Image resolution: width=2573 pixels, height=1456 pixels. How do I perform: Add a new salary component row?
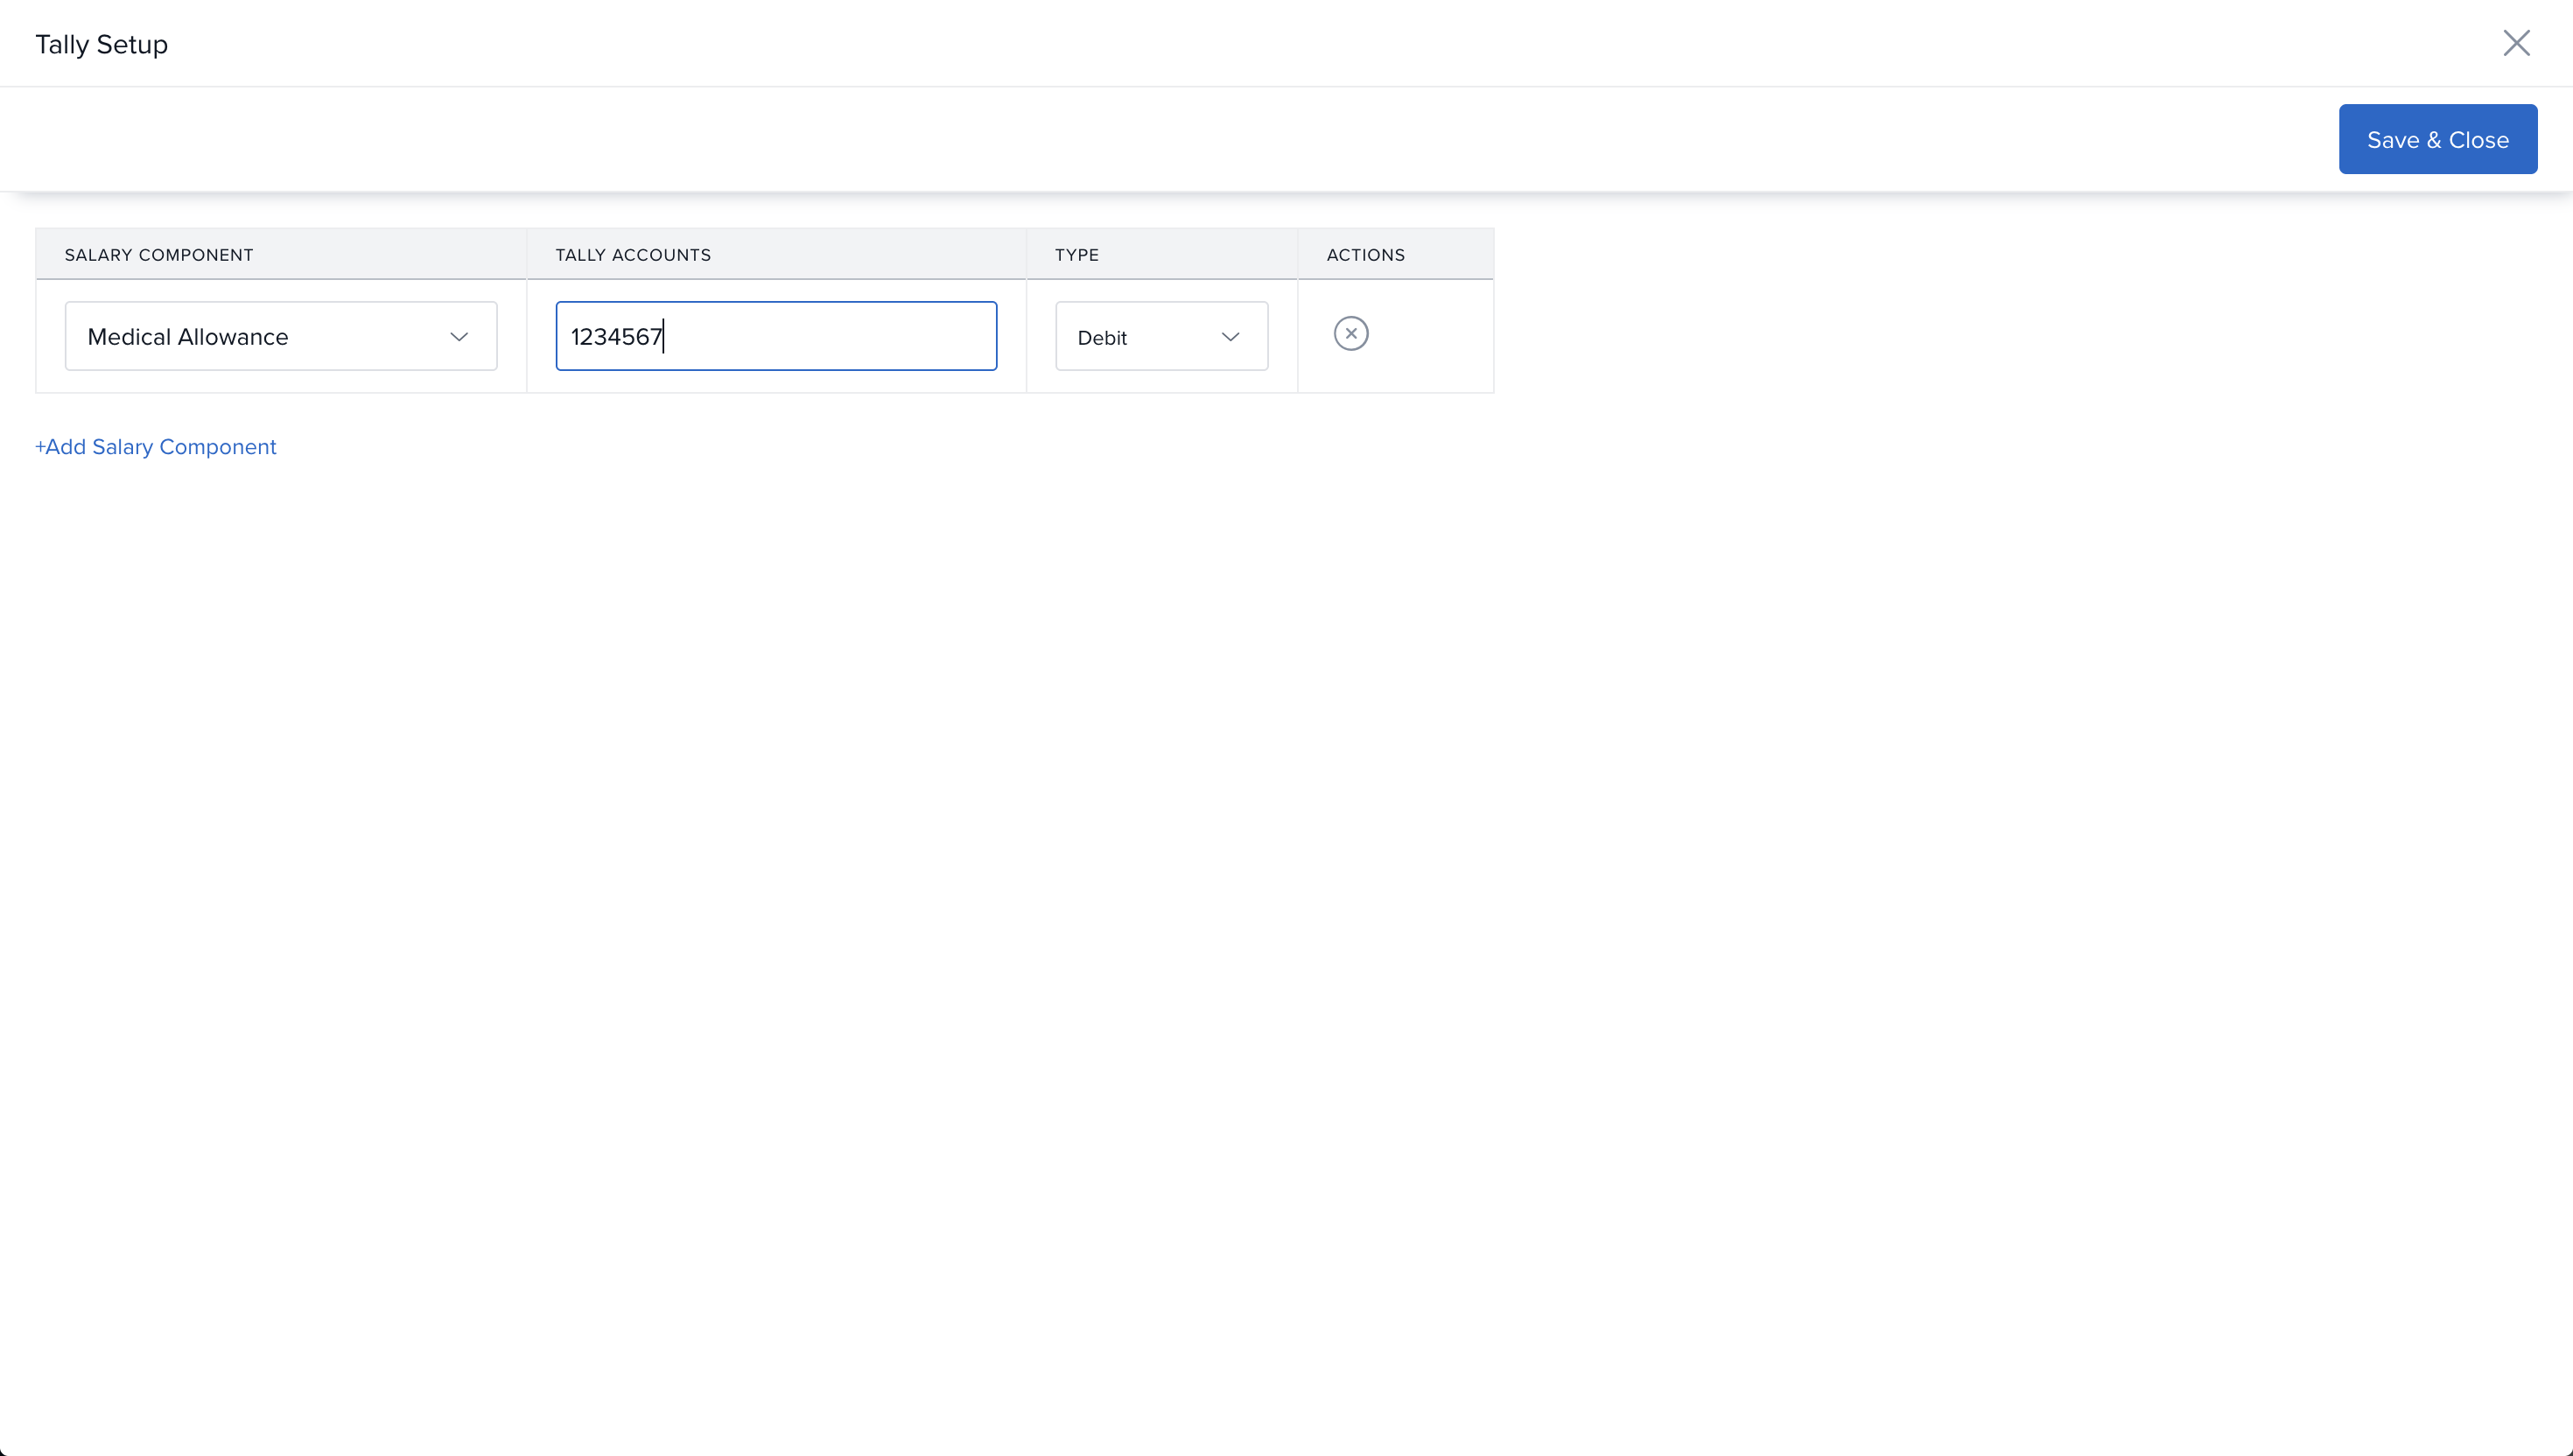pyautogui.click(x=160, y=447)
